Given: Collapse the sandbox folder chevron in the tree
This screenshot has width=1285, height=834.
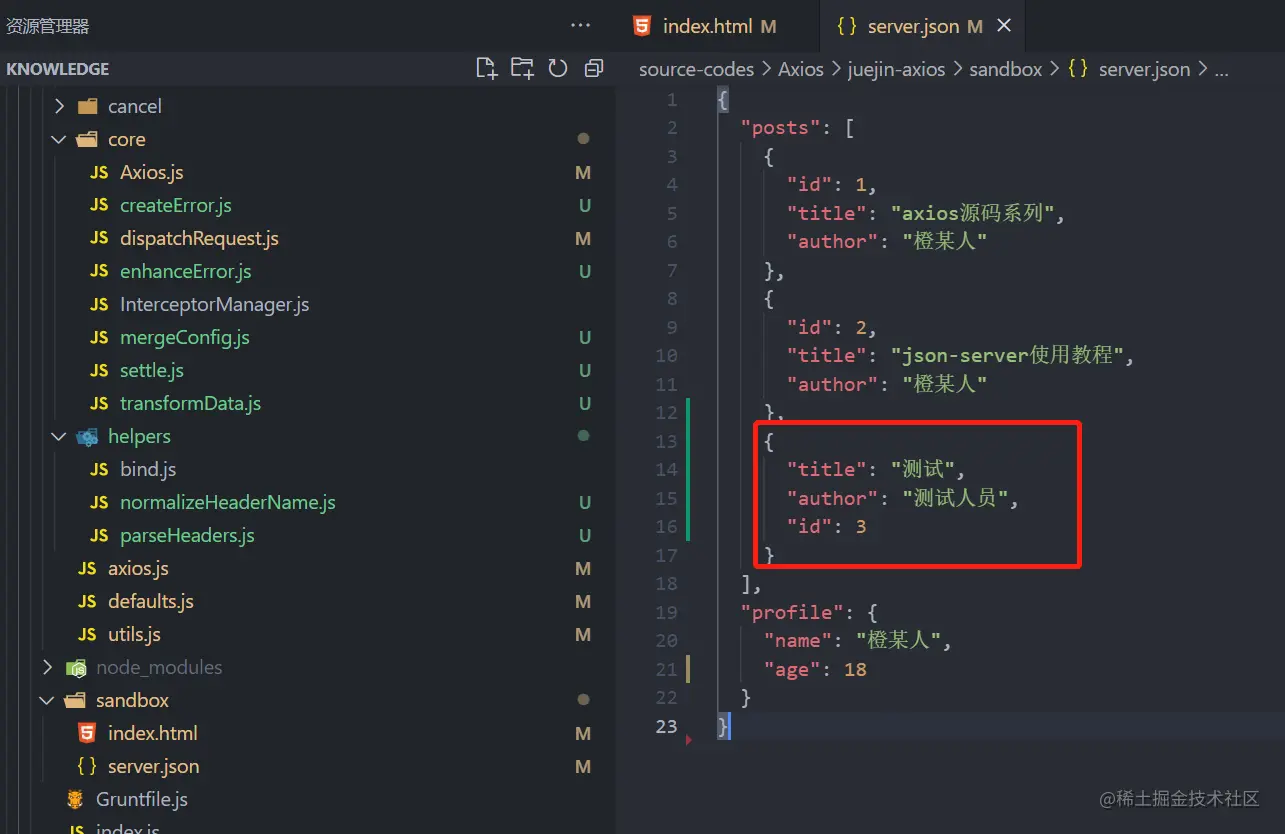Looking at the screenshot, I should (x=47, y=700).
